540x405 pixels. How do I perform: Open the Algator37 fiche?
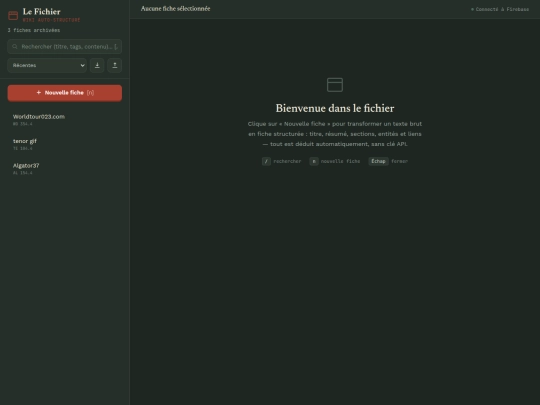point(65,168)
